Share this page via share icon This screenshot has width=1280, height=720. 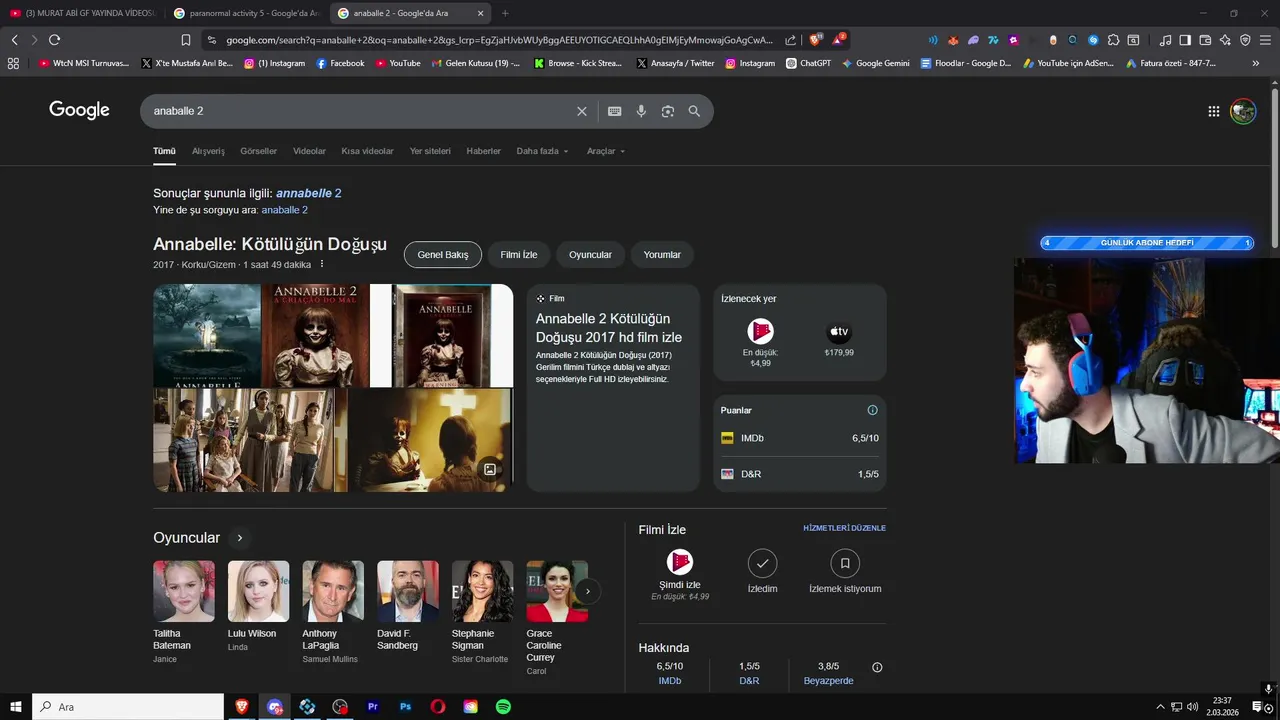[791, 40]
